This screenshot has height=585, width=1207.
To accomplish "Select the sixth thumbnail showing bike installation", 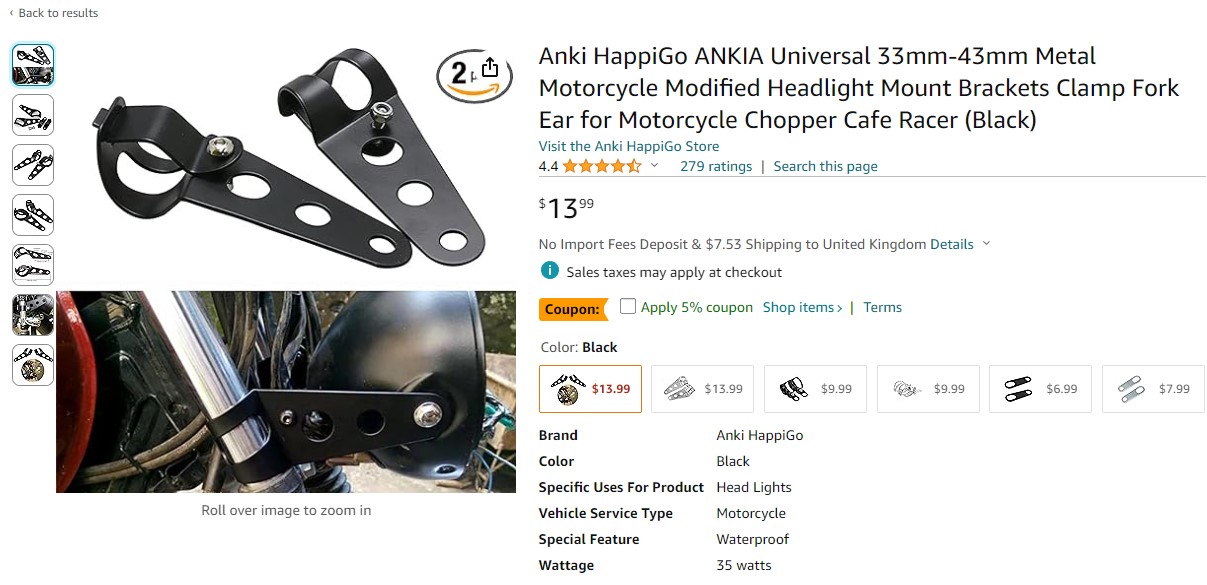I will 33,315.
